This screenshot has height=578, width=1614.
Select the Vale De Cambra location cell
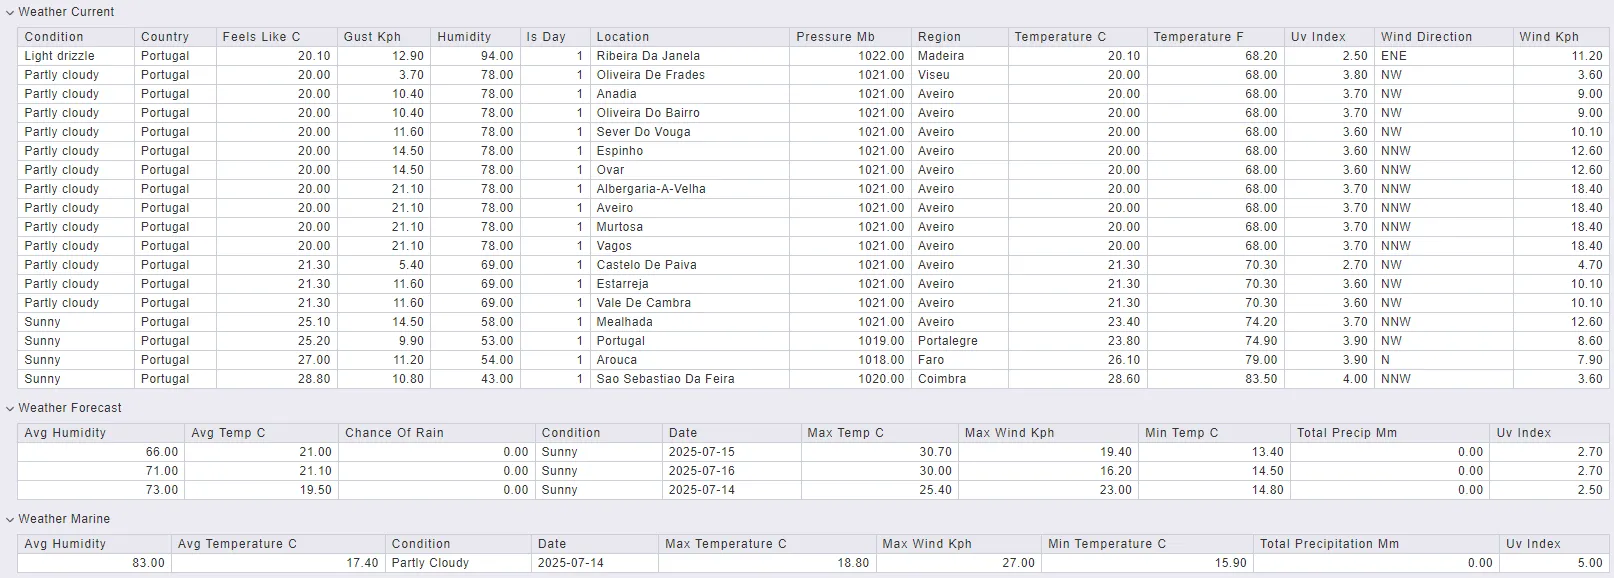(x=690, y=303)
